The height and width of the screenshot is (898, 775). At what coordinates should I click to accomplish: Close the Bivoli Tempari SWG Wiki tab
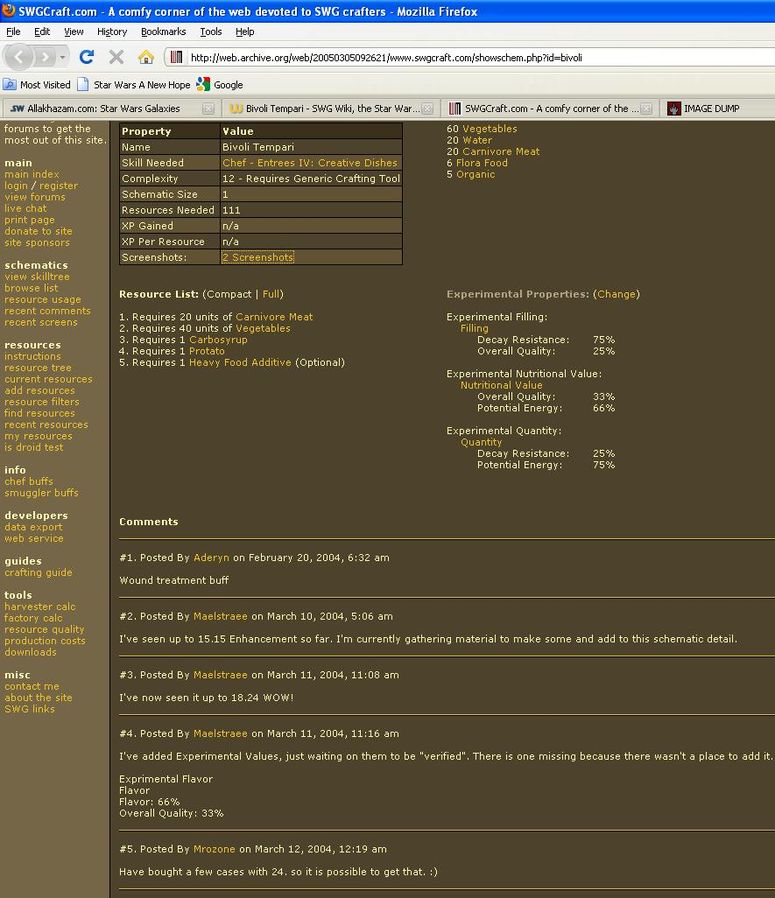[429, 108]
